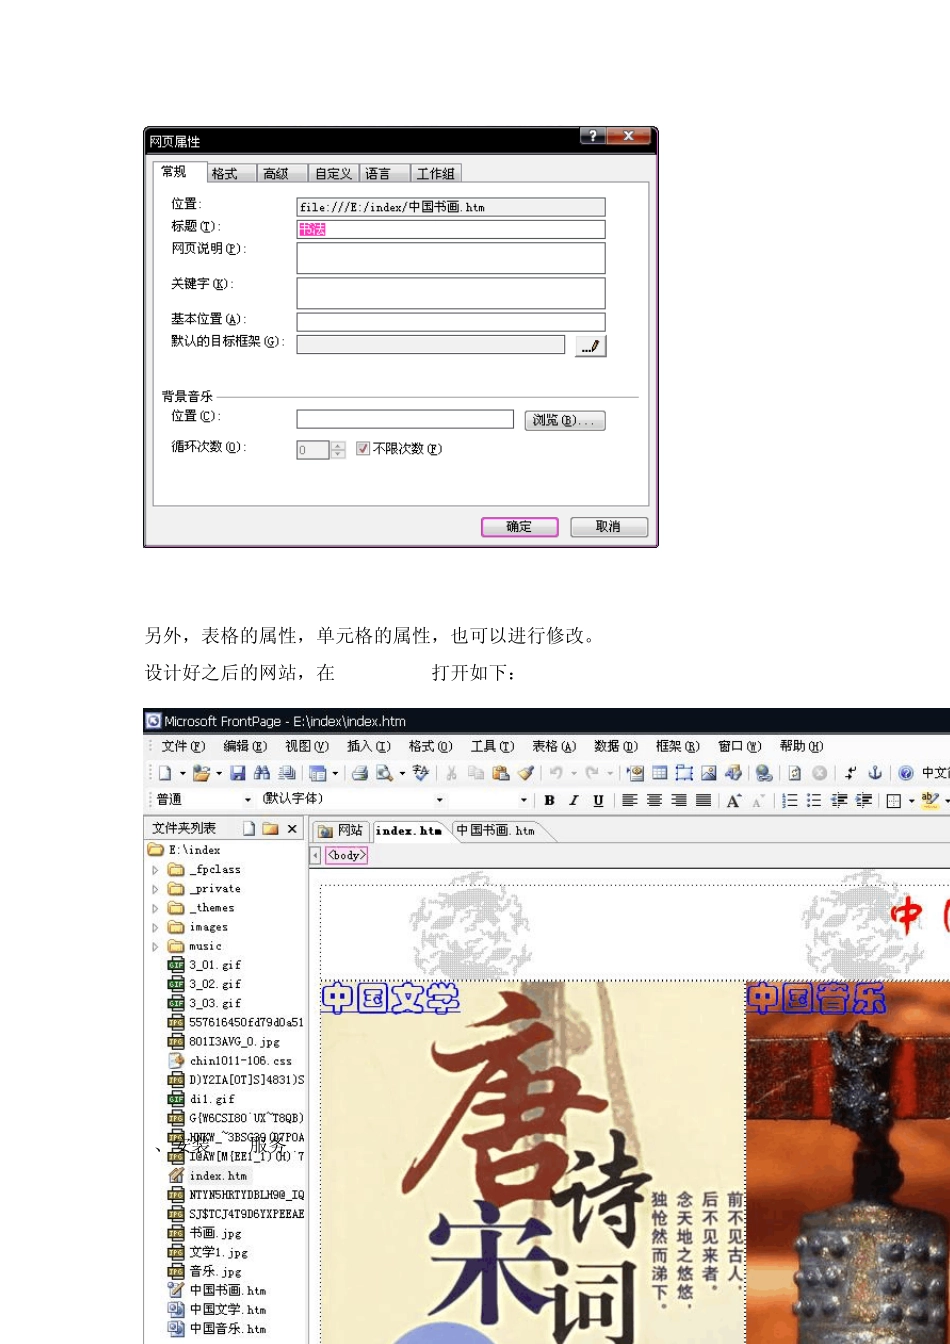This screenshot has height=1344, width=950.
Task: Click the 取消 button
Action: [x=609, y=527]
